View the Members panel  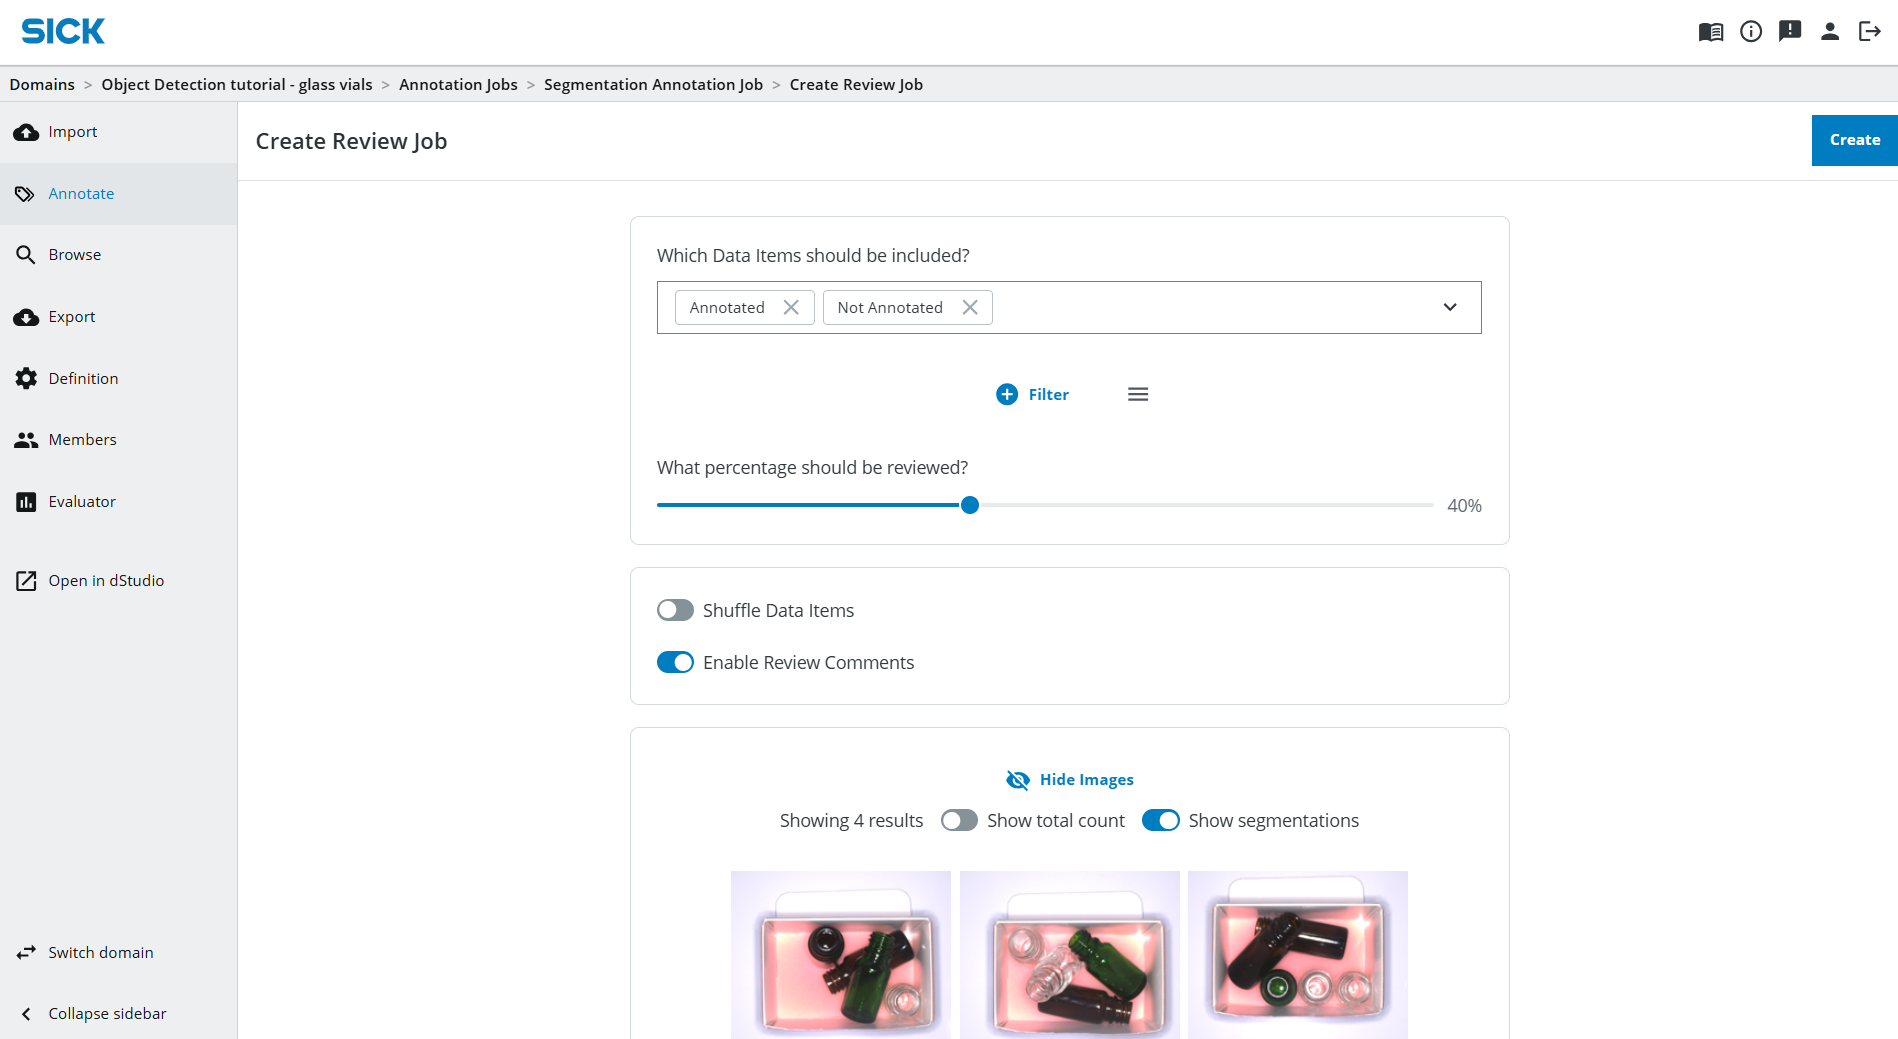(83, 439)
